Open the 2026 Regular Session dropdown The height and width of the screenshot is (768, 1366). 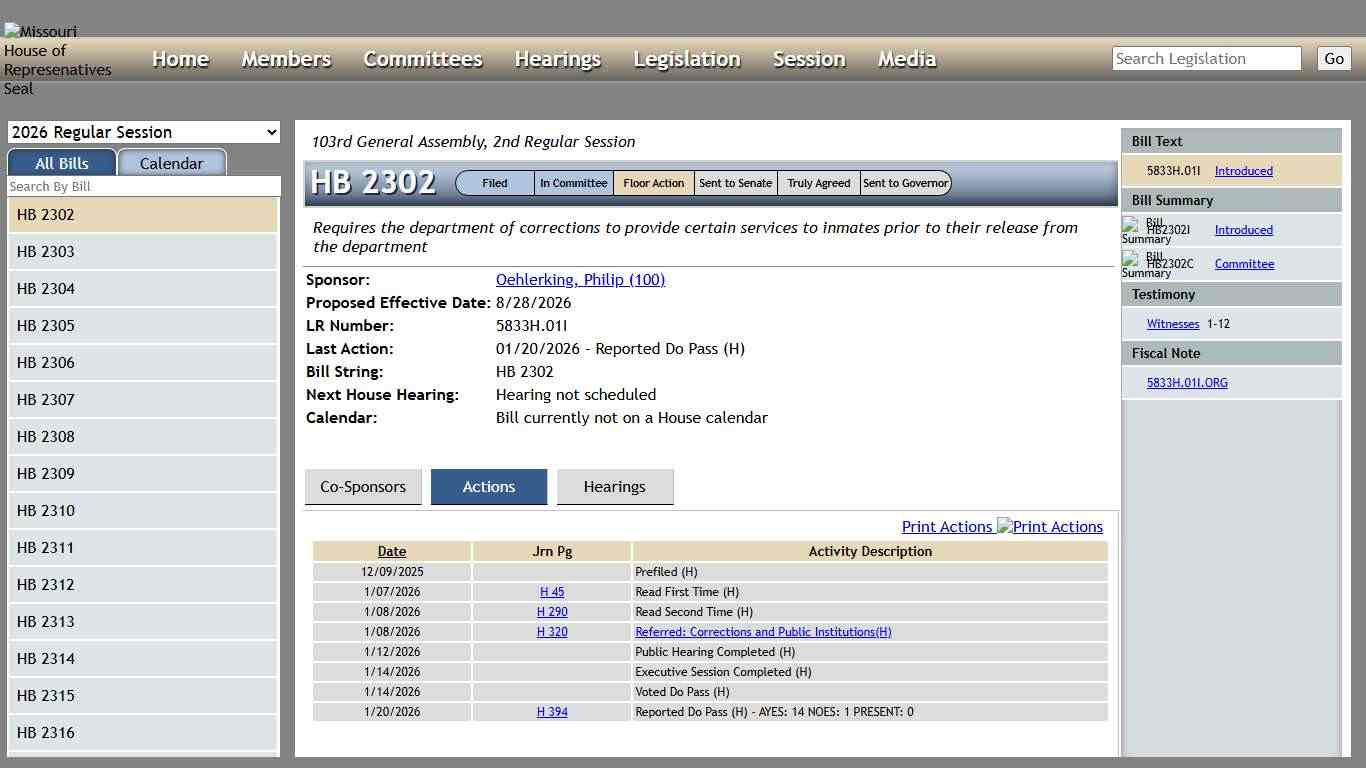(143, 131)
